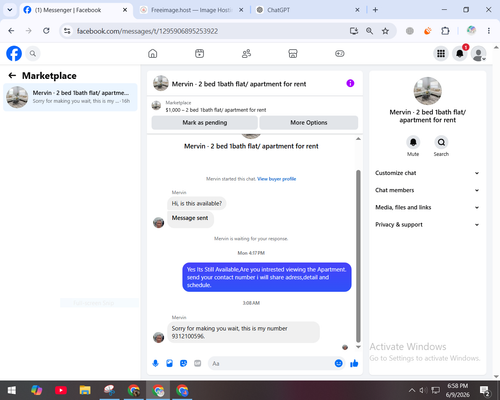This screenshot has width=500, height=400.
Task: Expand the Chat members section
Action: [427, 190]
